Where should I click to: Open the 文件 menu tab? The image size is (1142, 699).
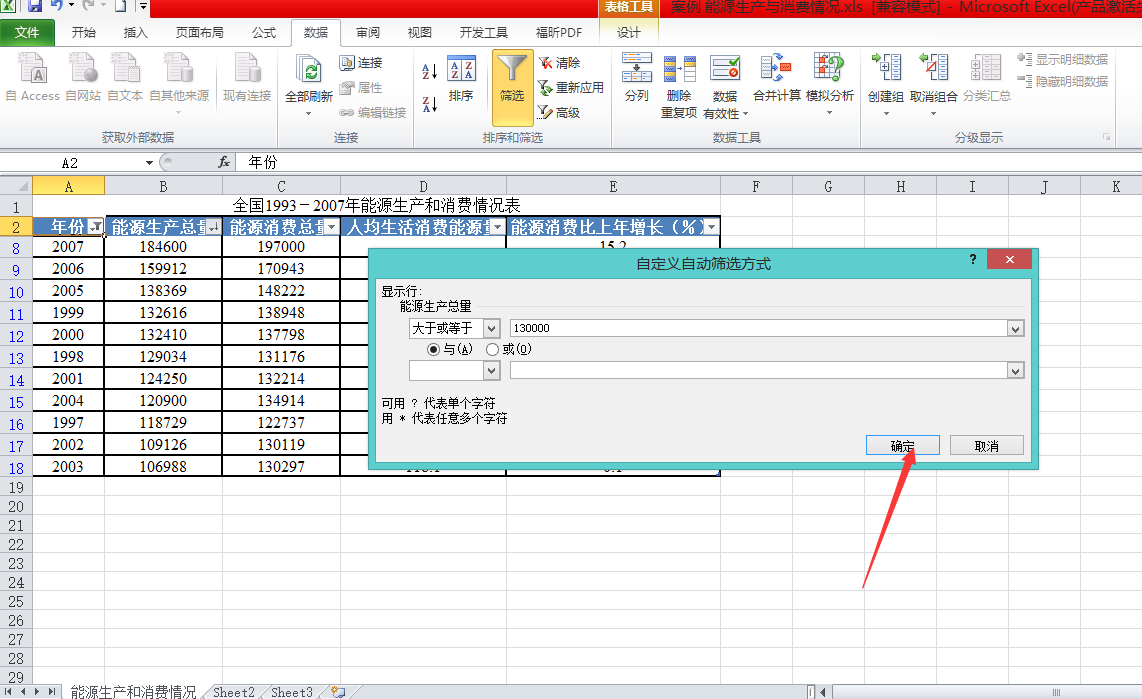click(28, 32)
